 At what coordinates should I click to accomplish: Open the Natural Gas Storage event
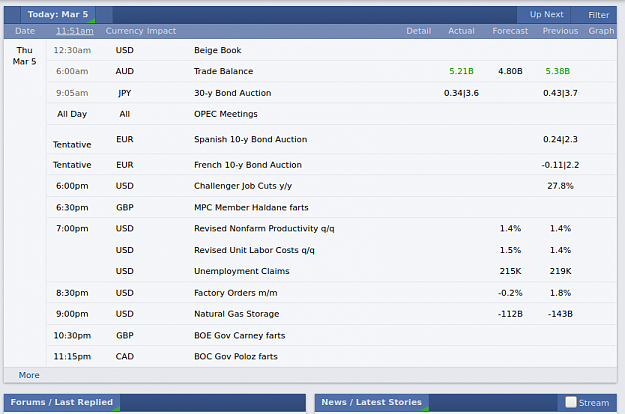[236, 314]
